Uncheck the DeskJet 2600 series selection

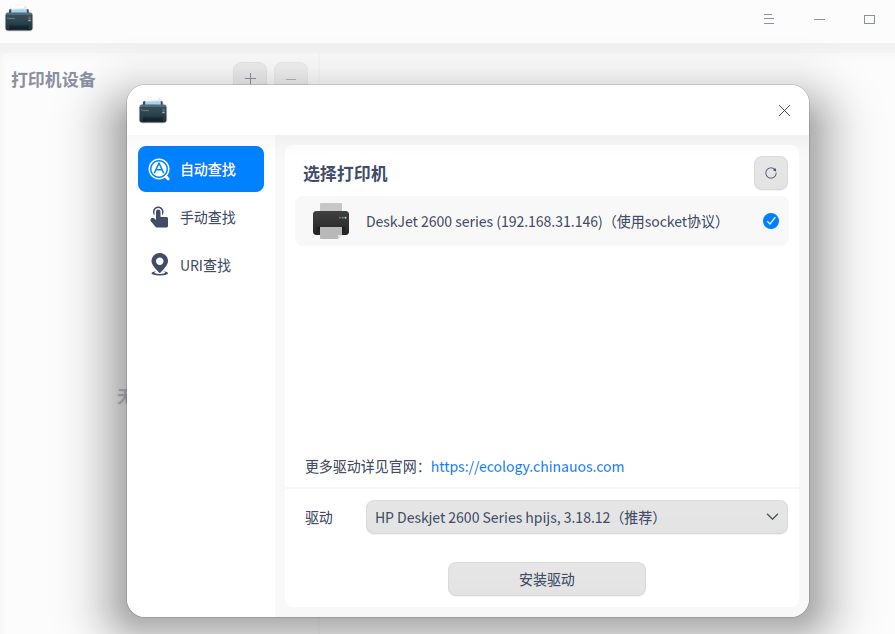tap(771, 221)
